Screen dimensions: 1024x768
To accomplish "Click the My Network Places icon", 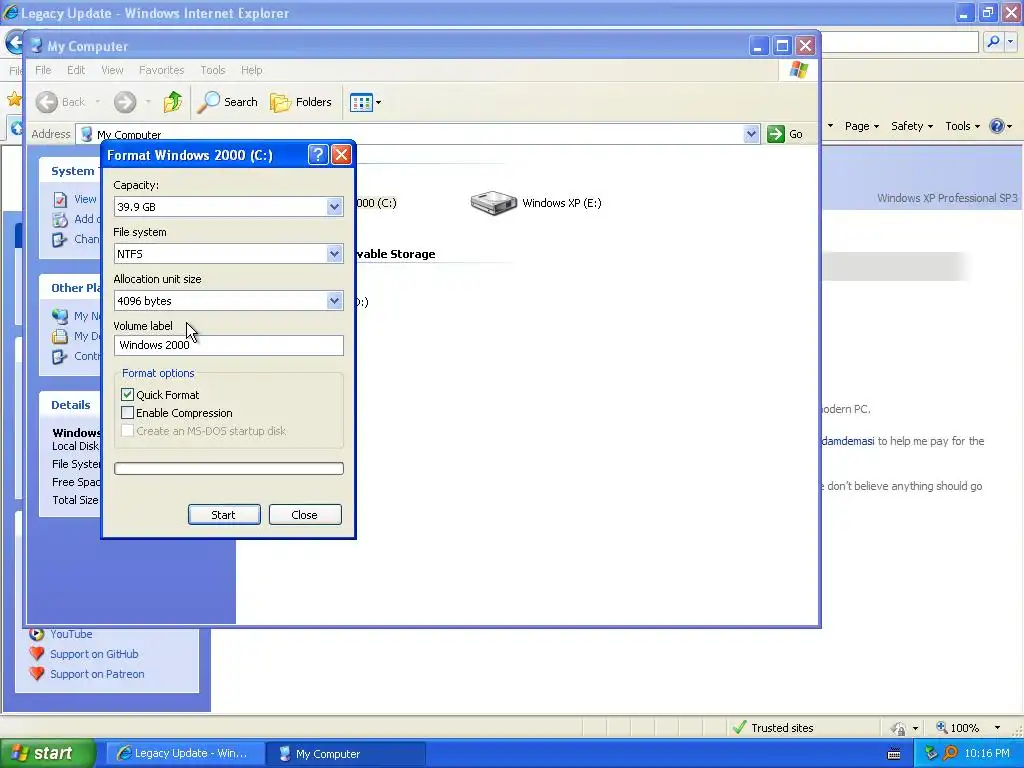I will pyautogui.click(x=60, y=316).
